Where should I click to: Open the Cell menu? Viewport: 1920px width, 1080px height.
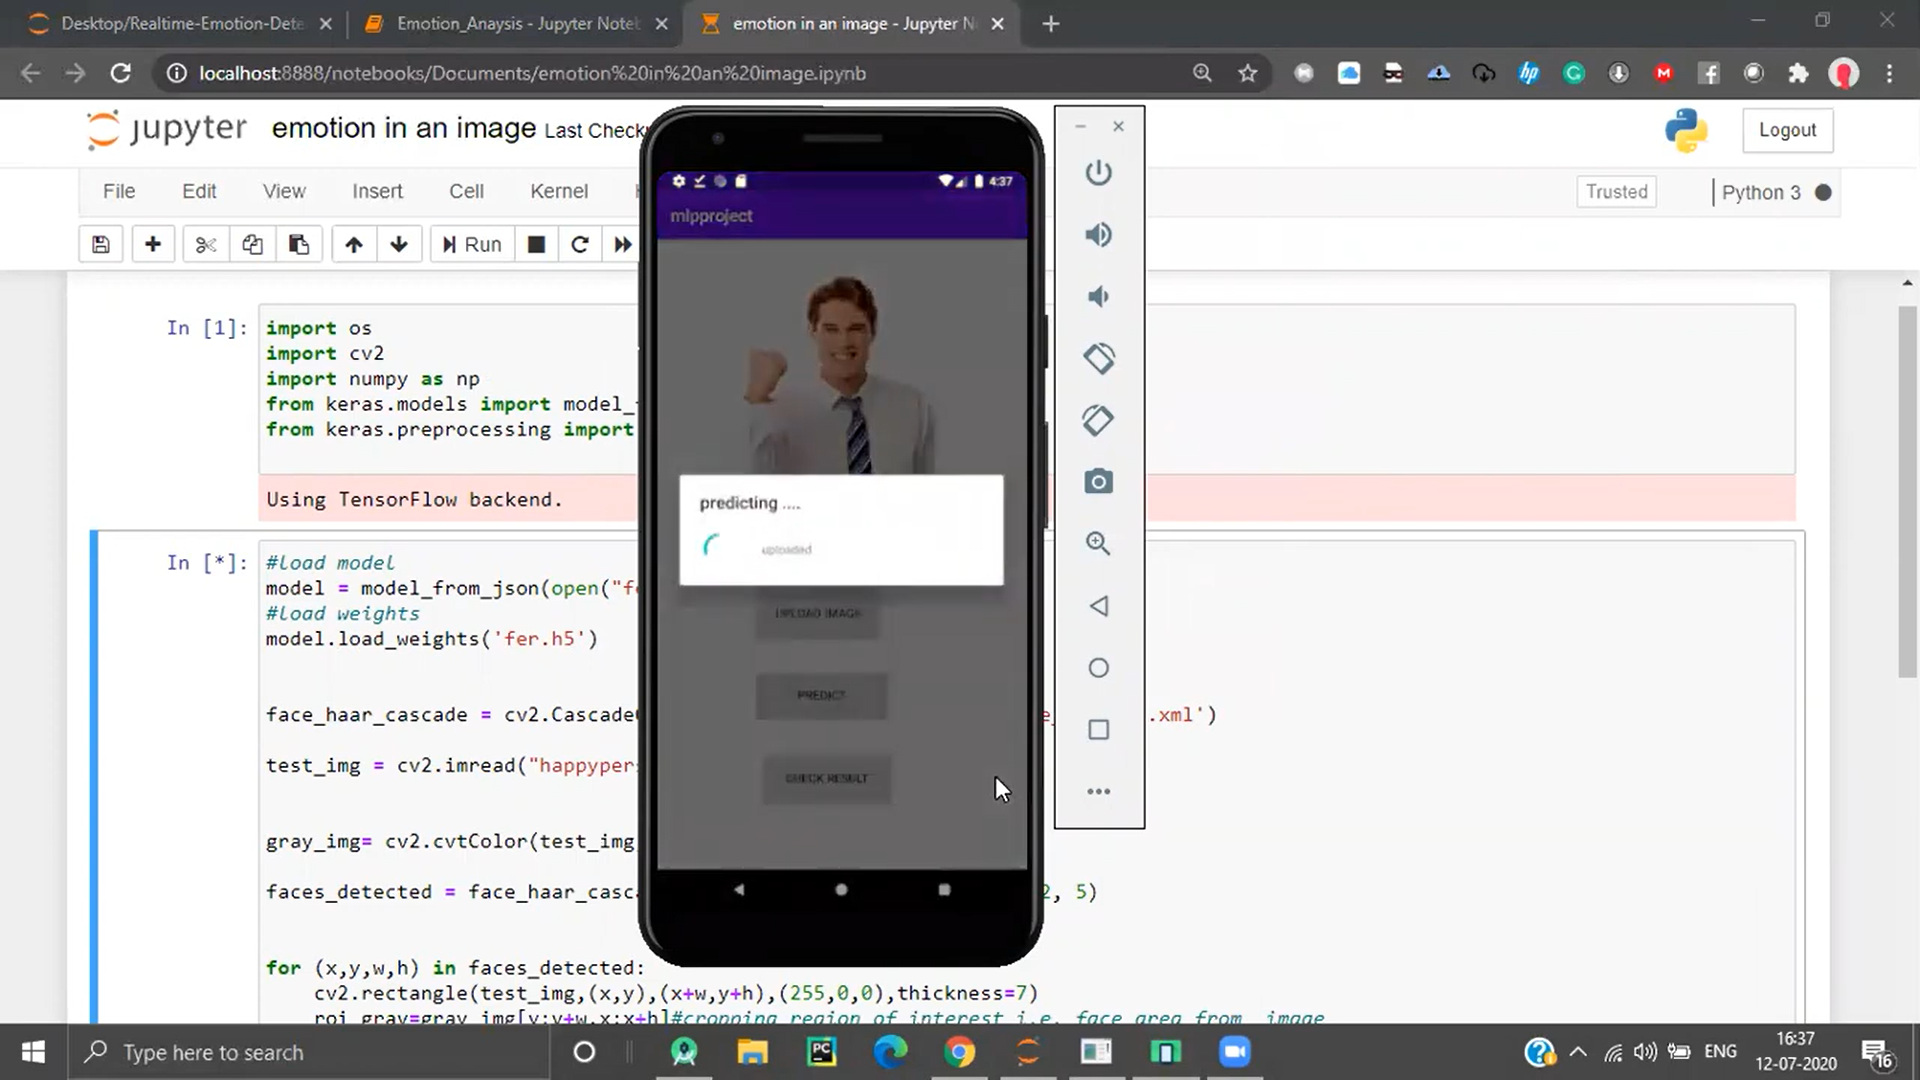[466, 191]
